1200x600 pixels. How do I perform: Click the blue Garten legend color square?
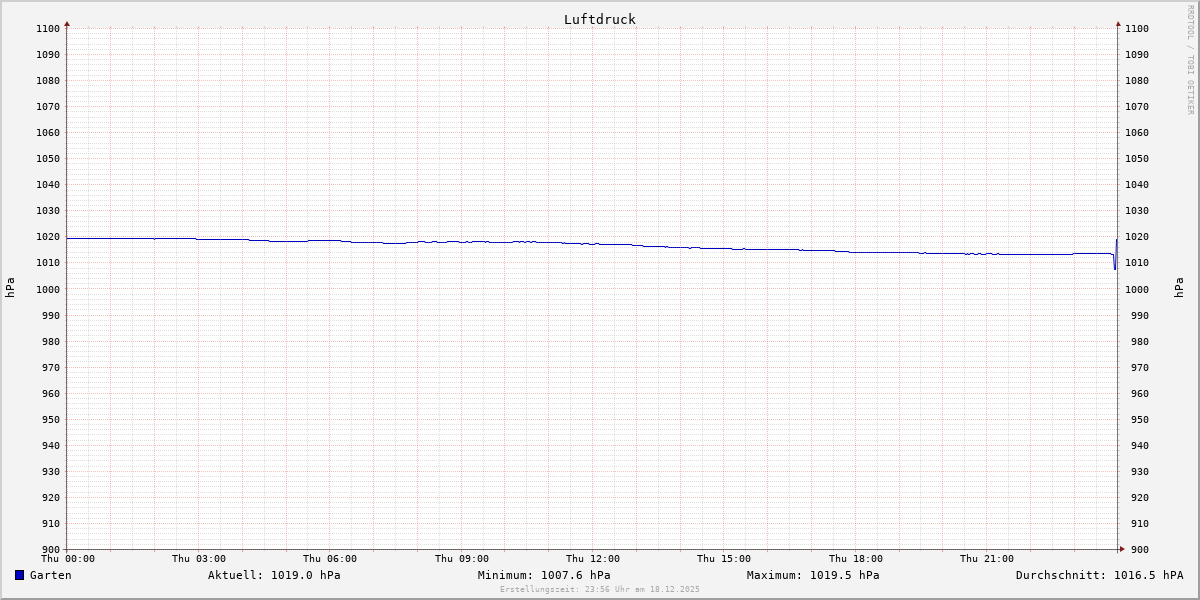click(x=19, y=575)
